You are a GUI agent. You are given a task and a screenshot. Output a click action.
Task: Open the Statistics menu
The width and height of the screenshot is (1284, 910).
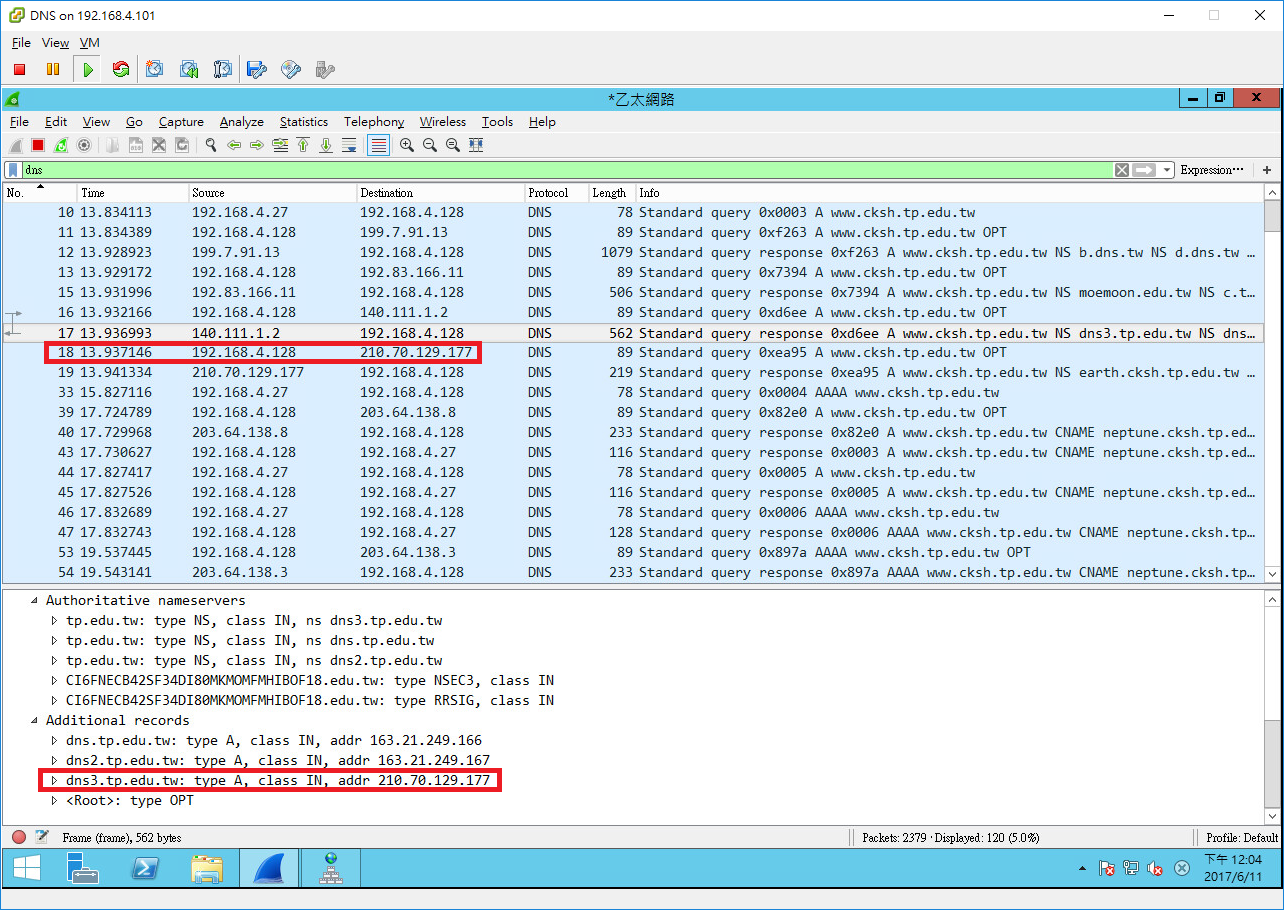coord(304,122)
